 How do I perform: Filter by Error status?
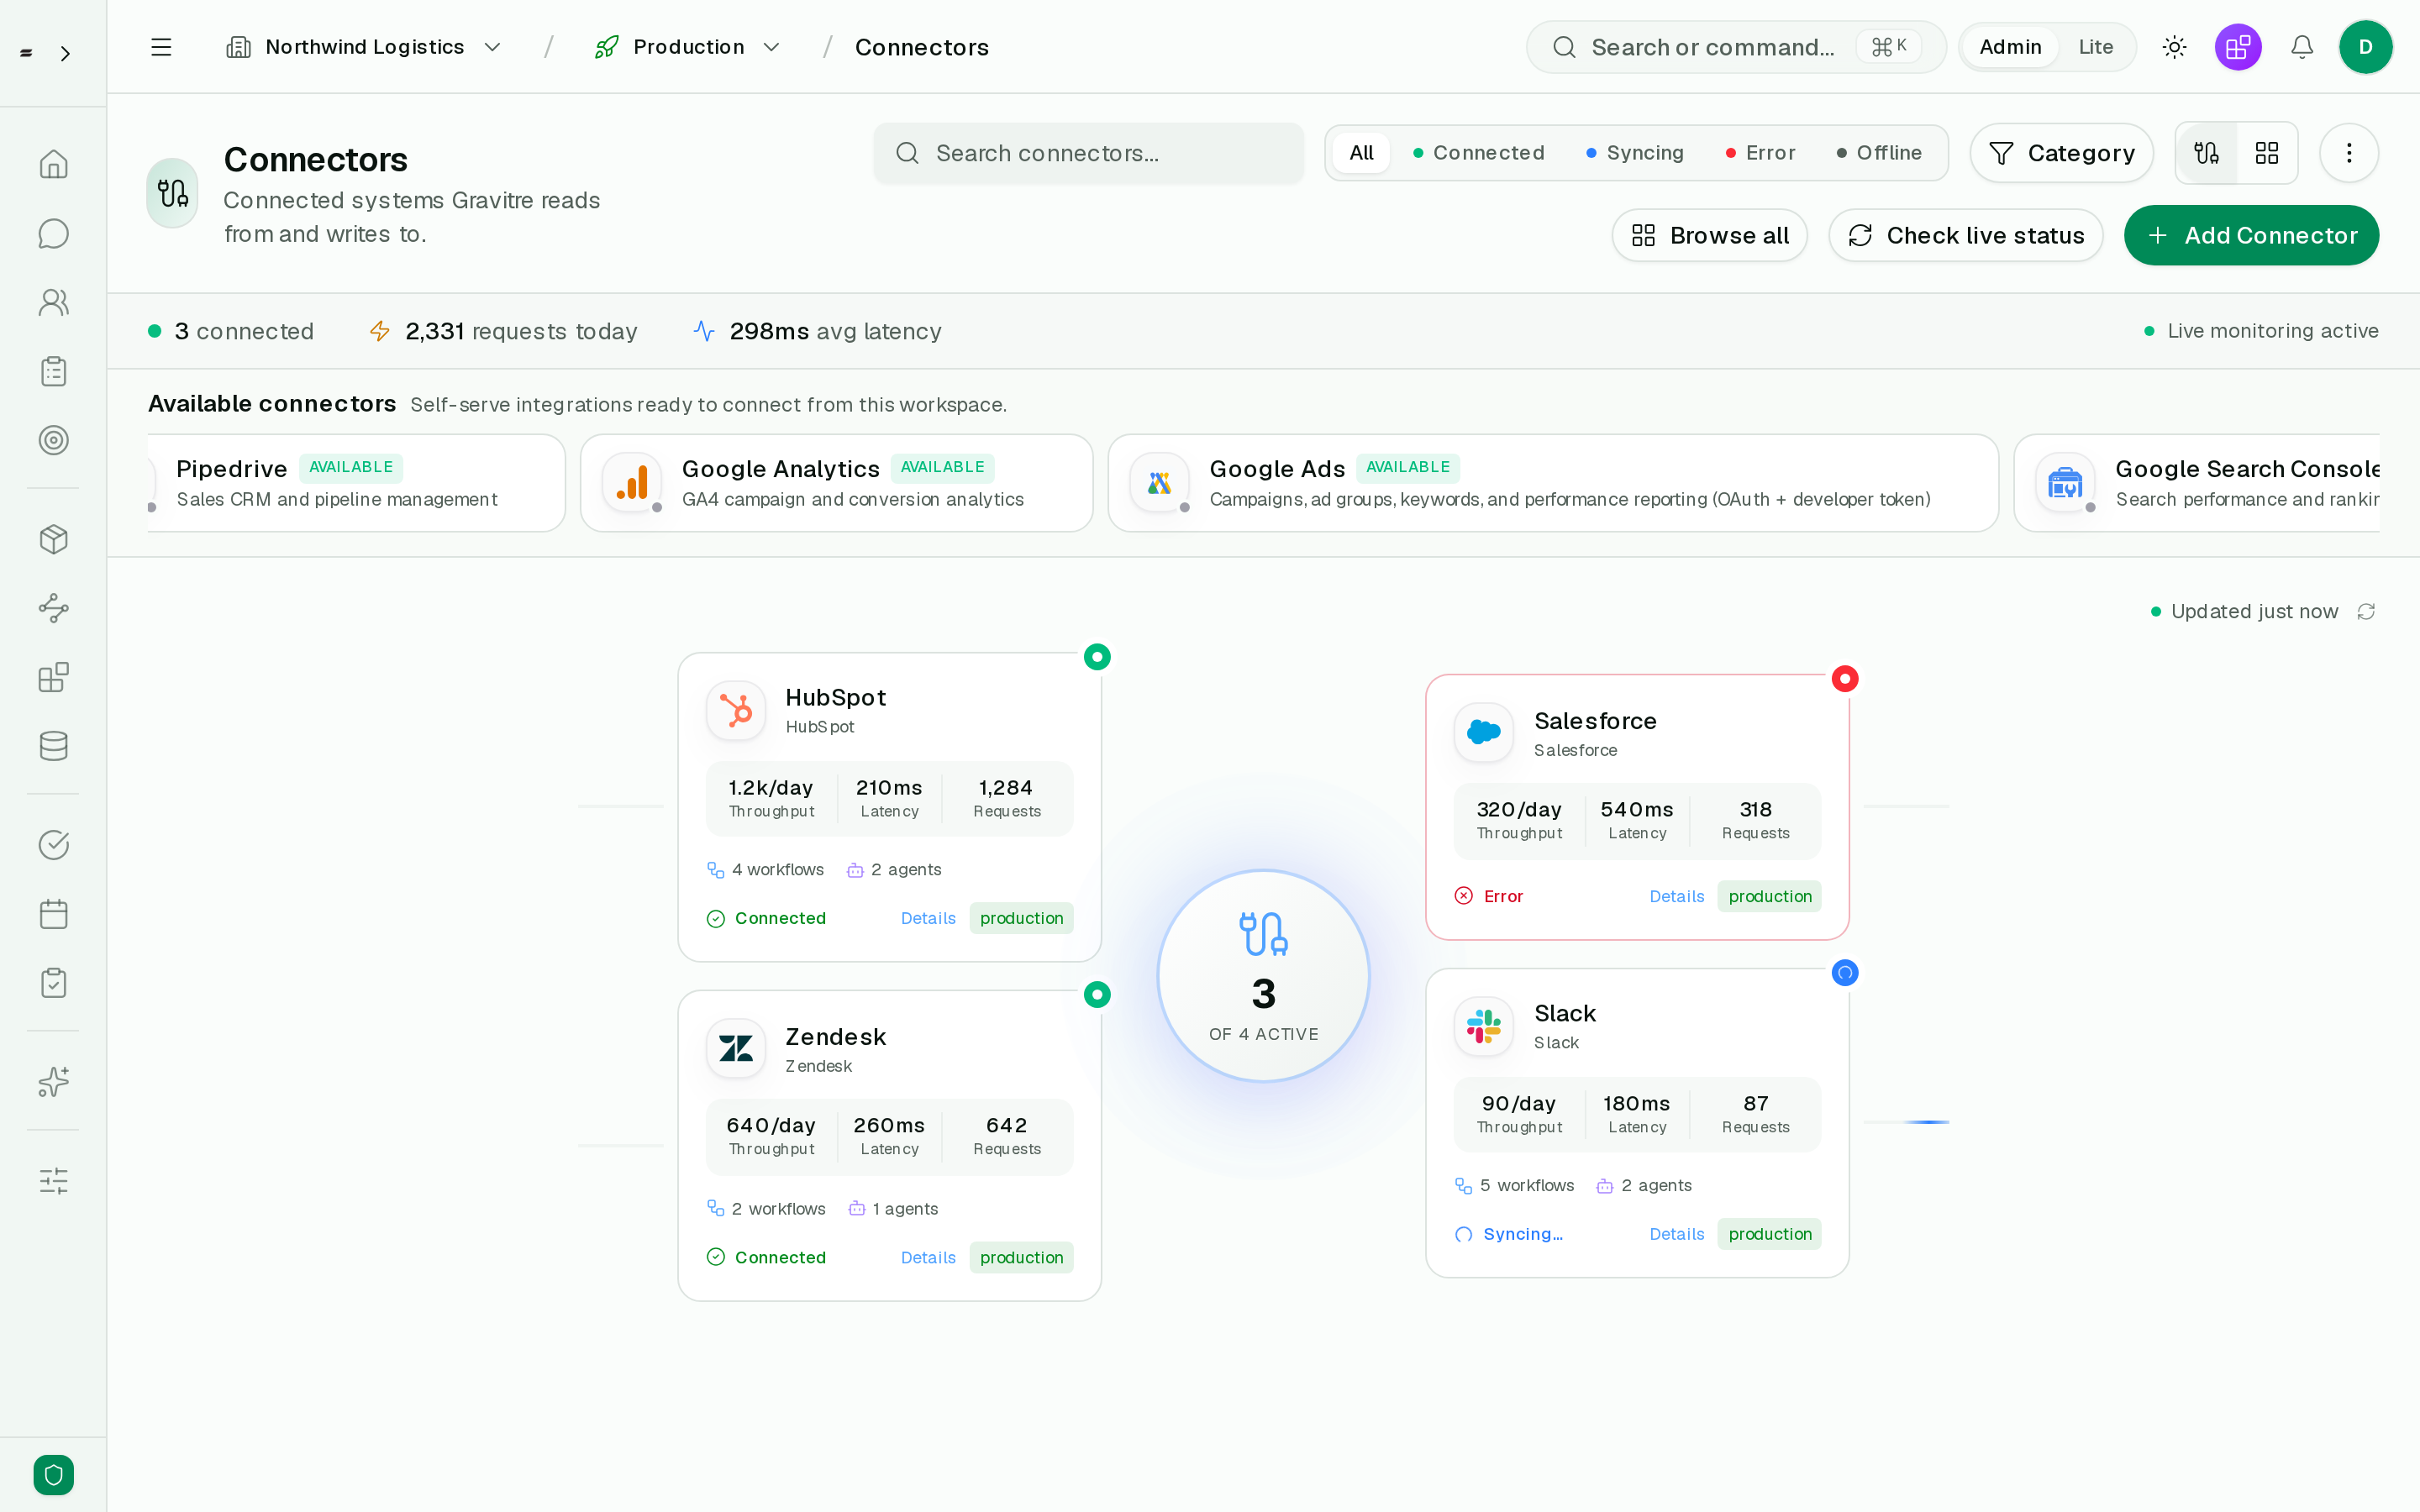(1760, 153)
